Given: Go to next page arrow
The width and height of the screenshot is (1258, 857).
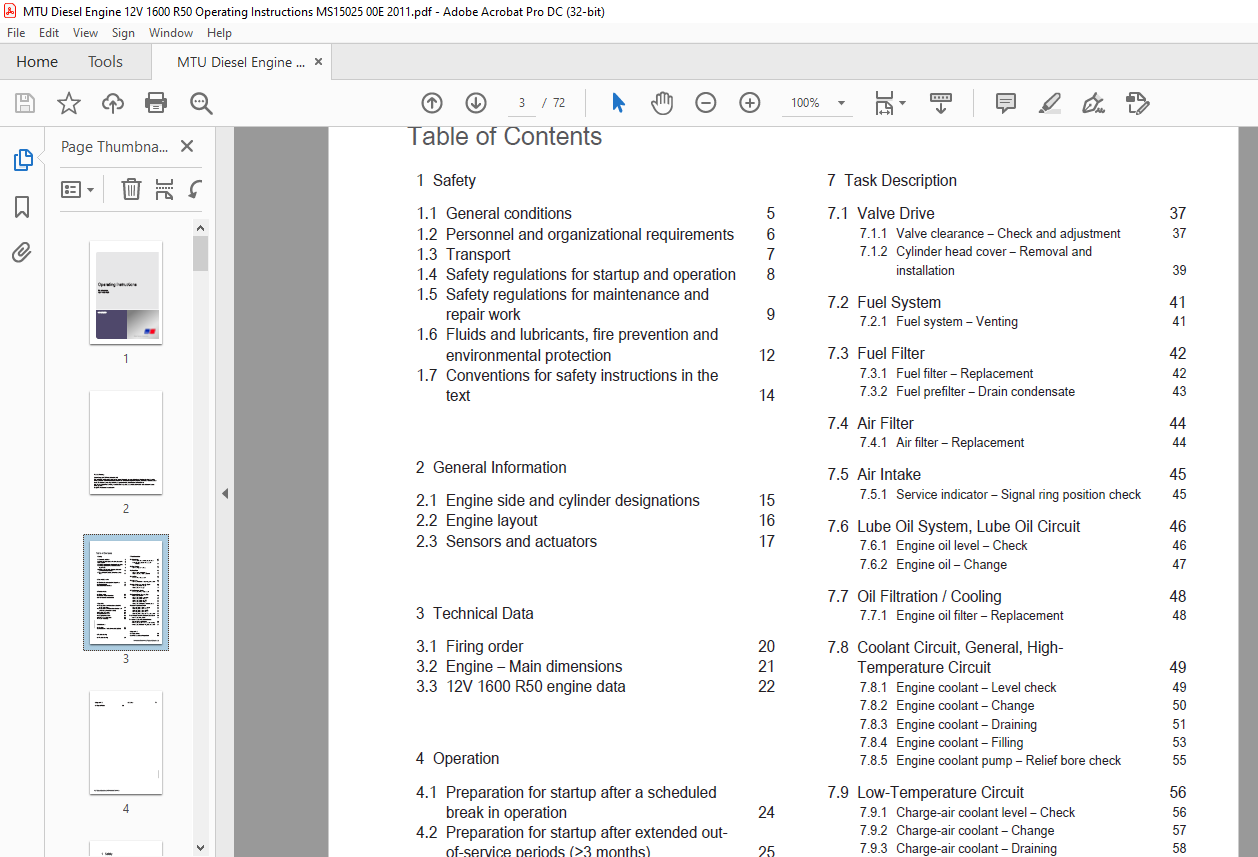Looking at the screenshot, I should [x=476, y=103].
